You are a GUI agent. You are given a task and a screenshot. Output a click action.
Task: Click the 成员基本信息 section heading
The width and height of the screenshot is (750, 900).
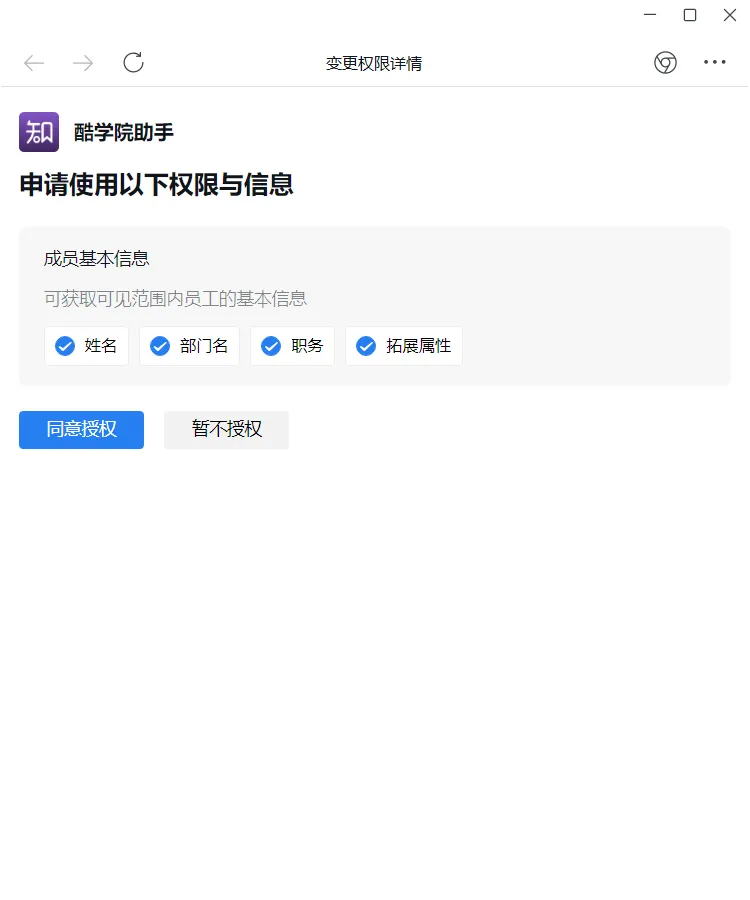[96, 259]
